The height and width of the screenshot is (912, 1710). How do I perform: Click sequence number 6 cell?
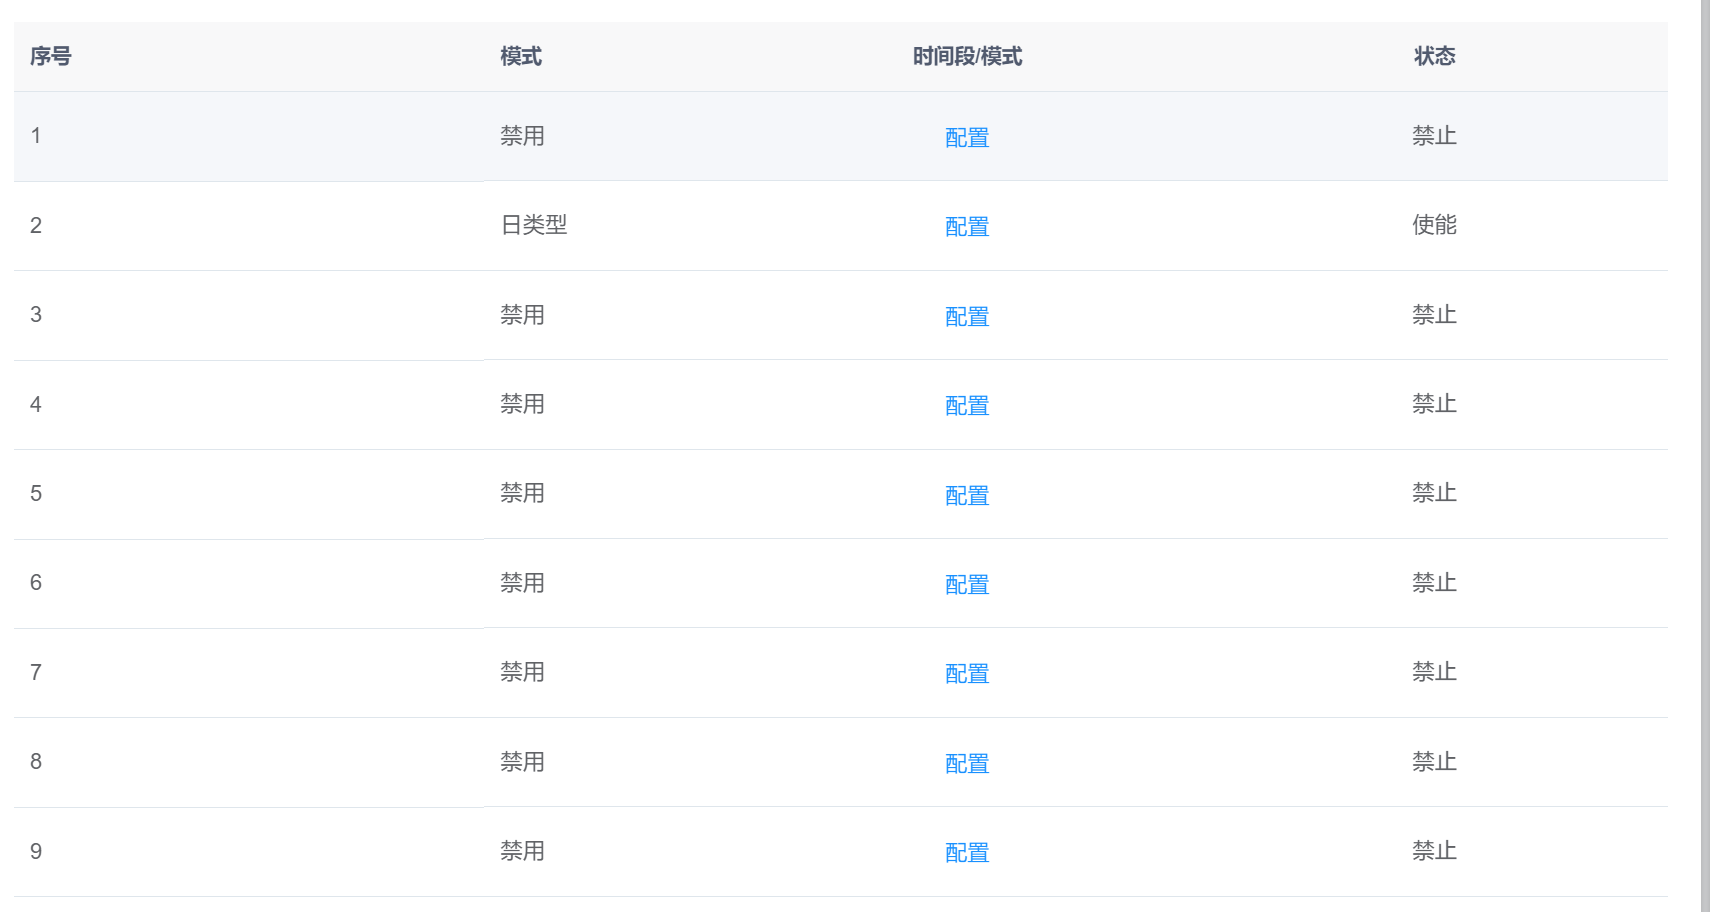pyautogui.click(x=36, y=583)
